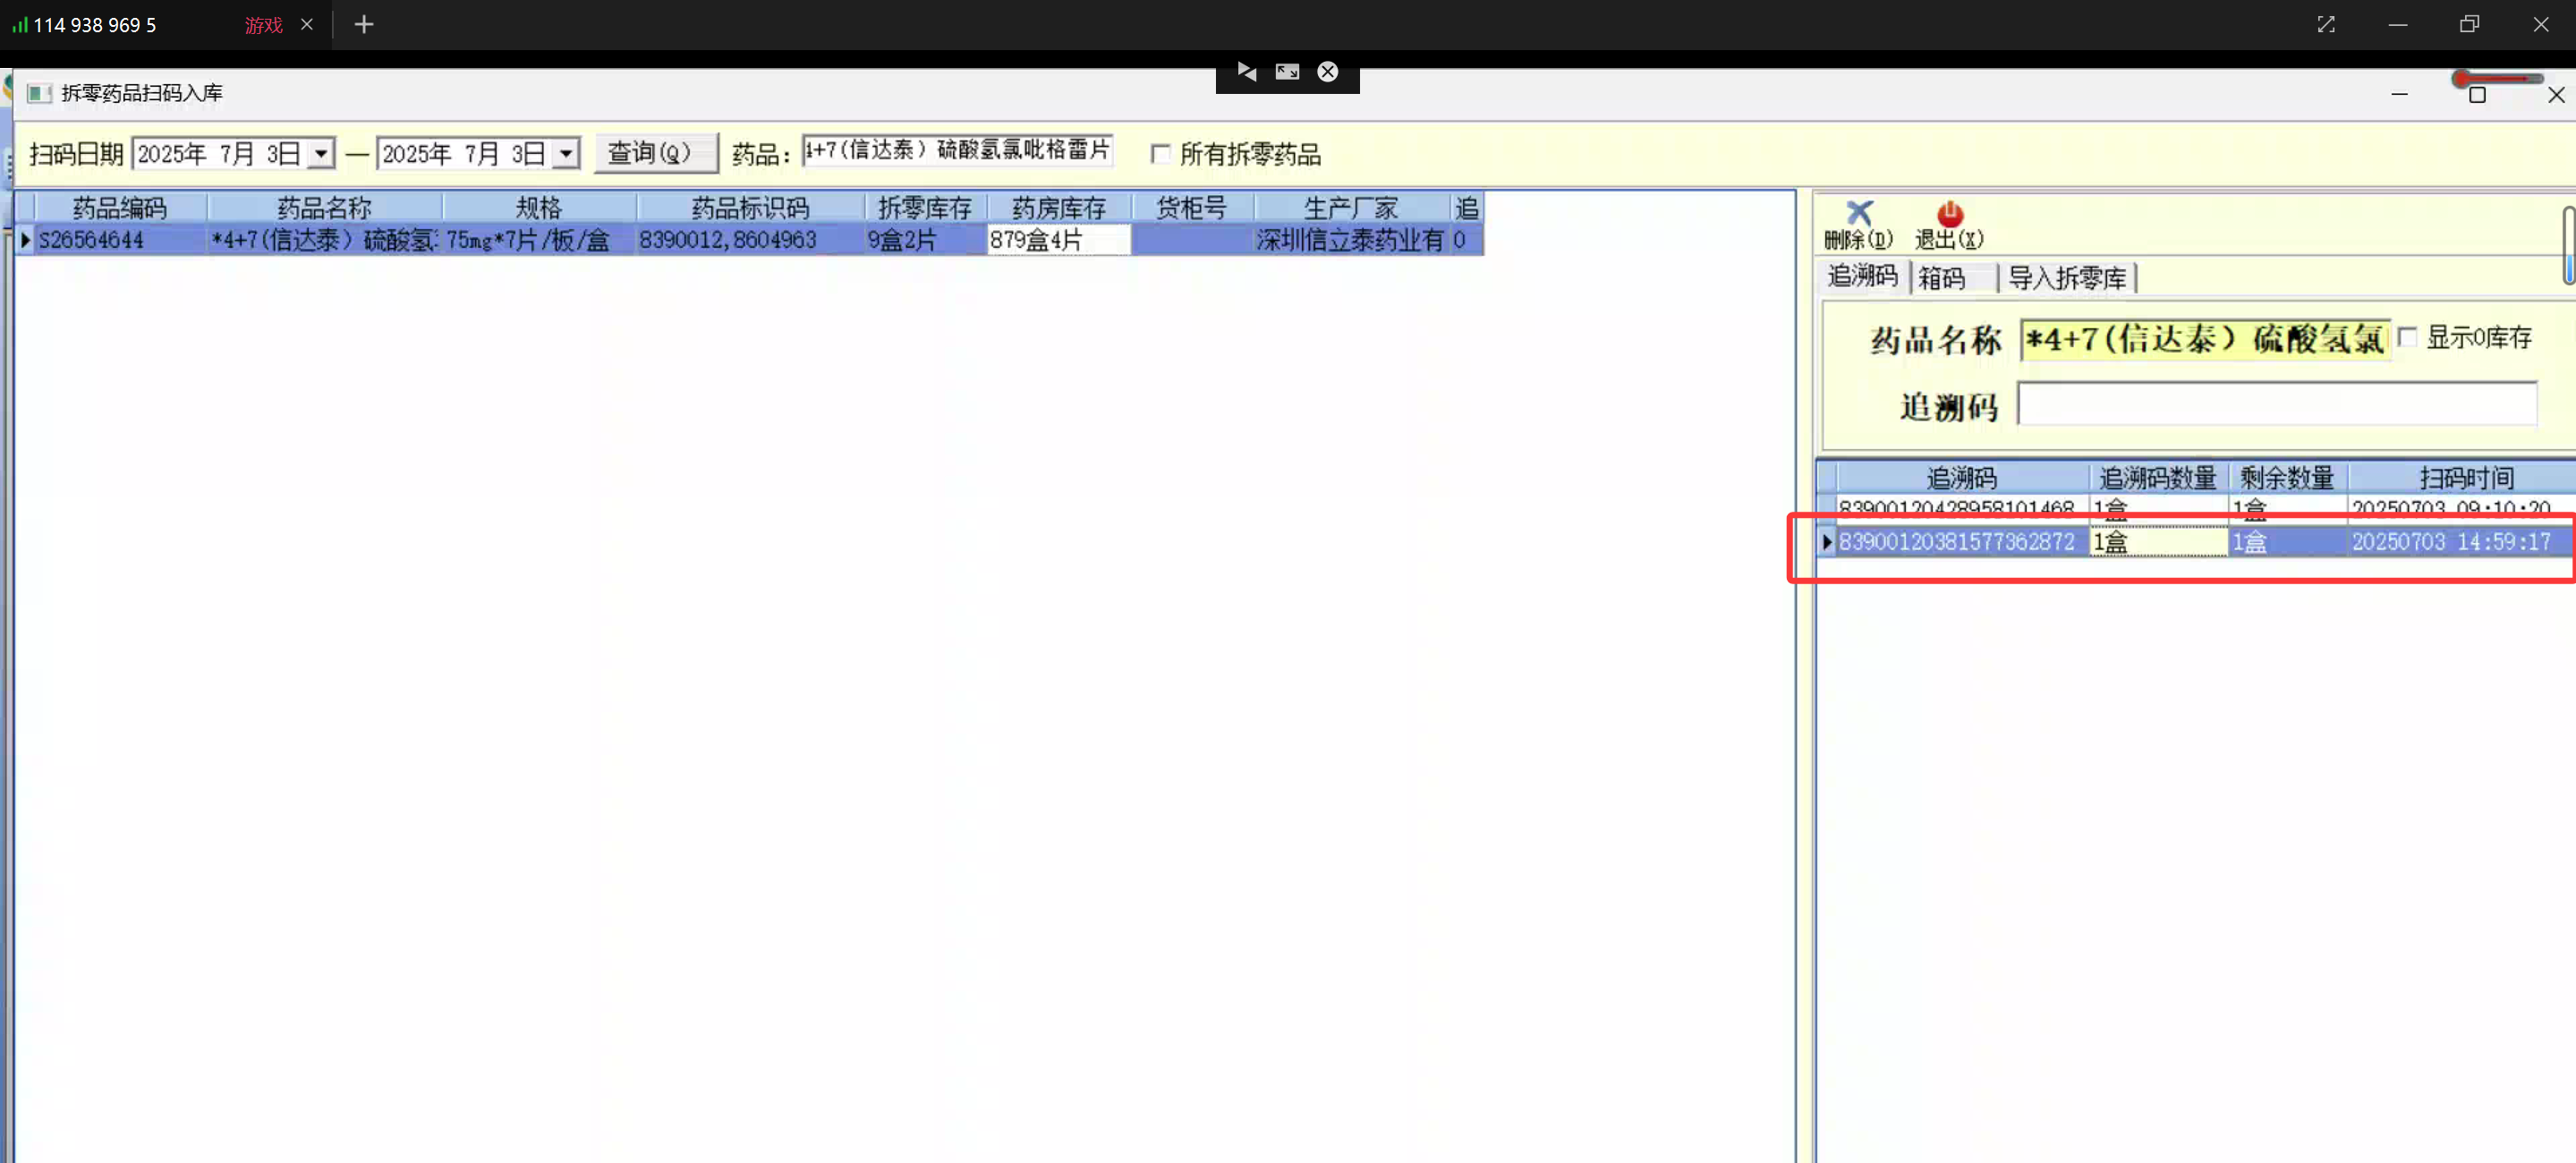Click the plus icon to add new tab
Viewport: 2576px width, 1163px height.
(x=364, y=25)
